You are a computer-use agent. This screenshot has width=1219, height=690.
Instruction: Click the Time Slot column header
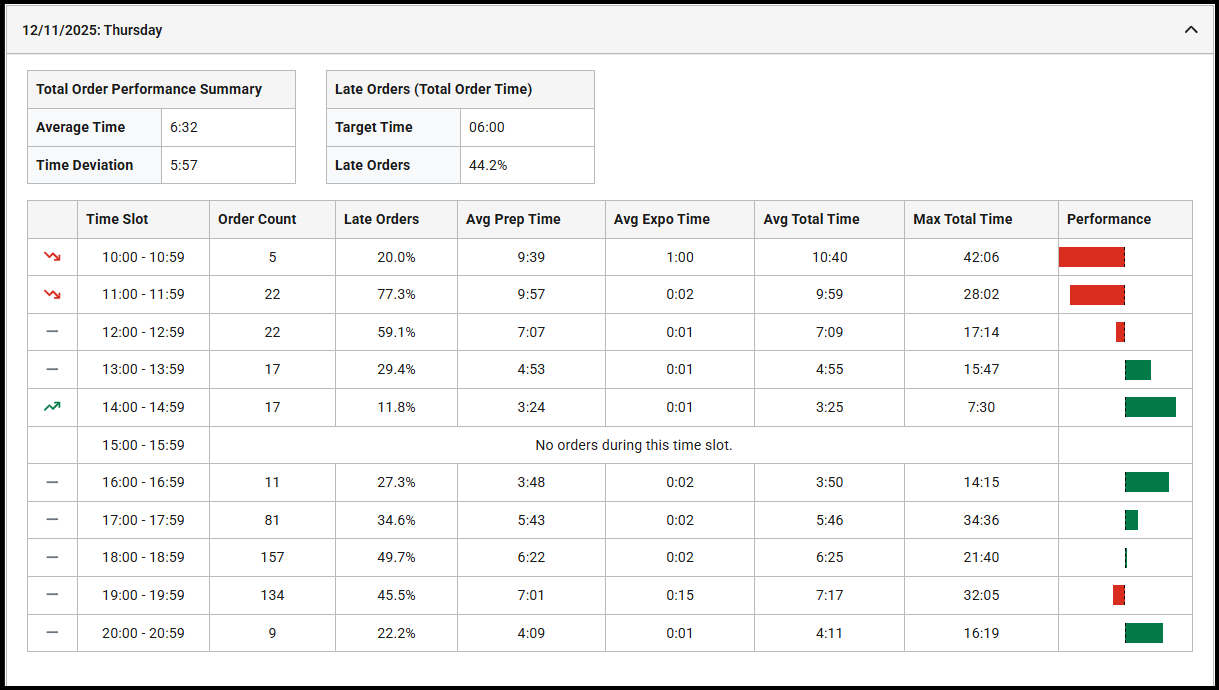coord(117,219)
